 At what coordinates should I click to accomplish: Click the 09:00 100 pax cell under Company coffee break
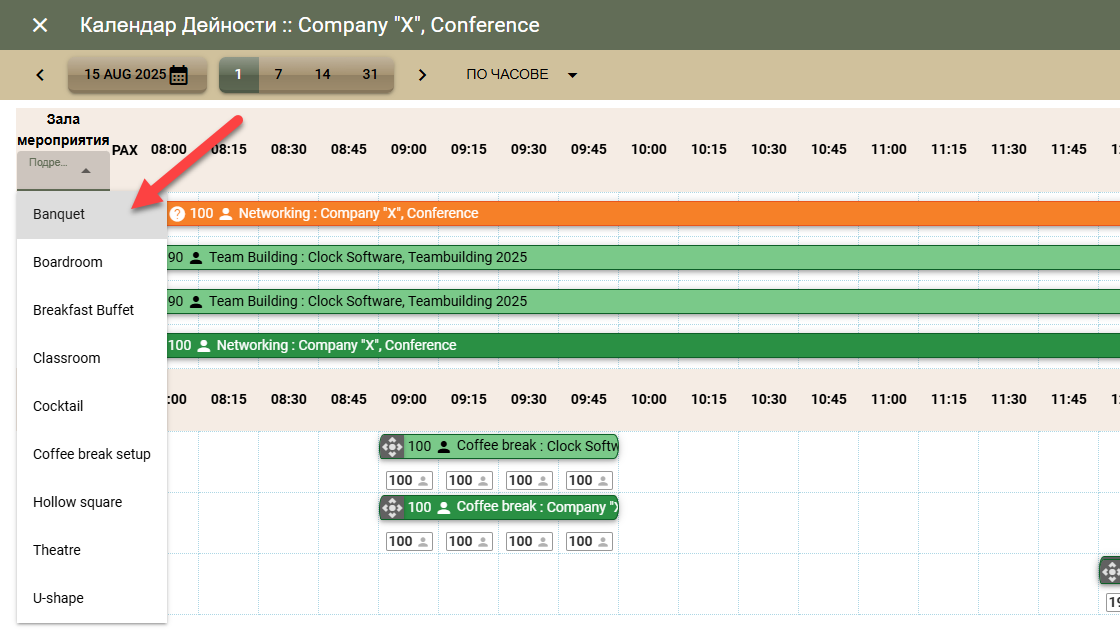pos(409,541)
